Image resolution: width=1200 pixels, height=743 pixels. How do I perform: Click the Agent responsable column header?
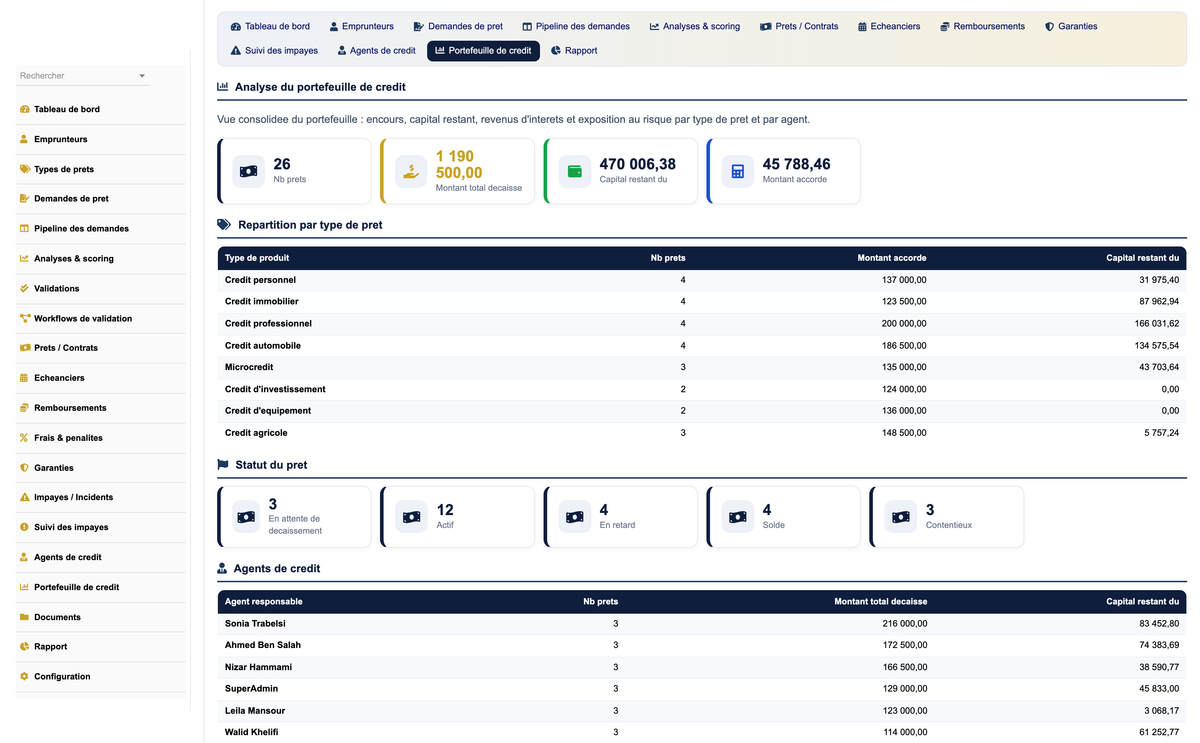coord(264,602)
